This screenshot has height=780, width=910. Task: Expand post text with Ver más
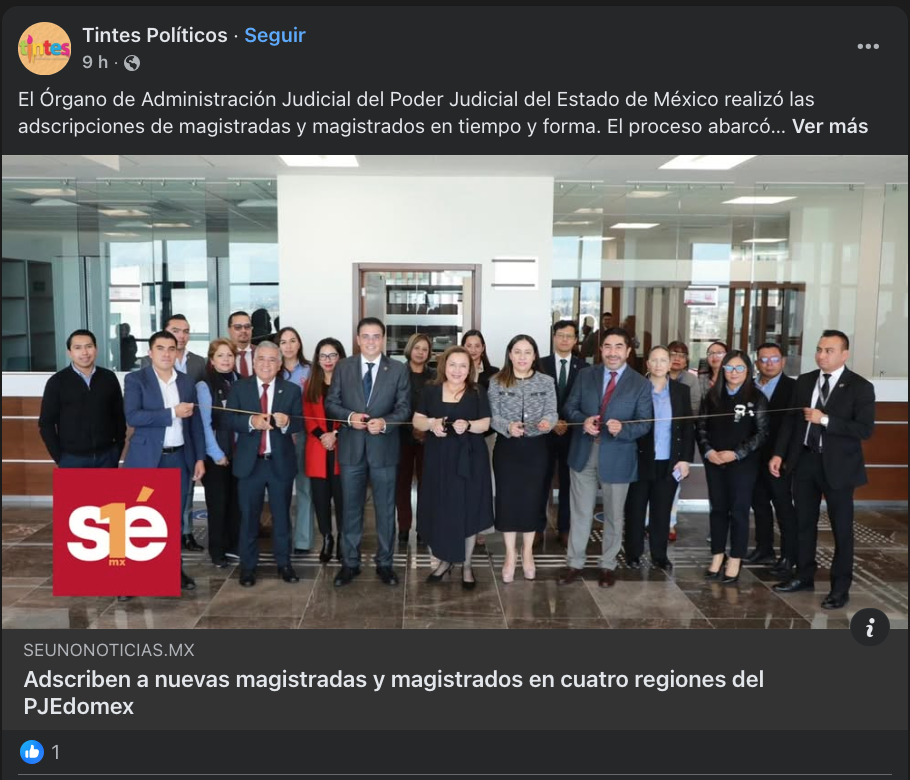830,127
